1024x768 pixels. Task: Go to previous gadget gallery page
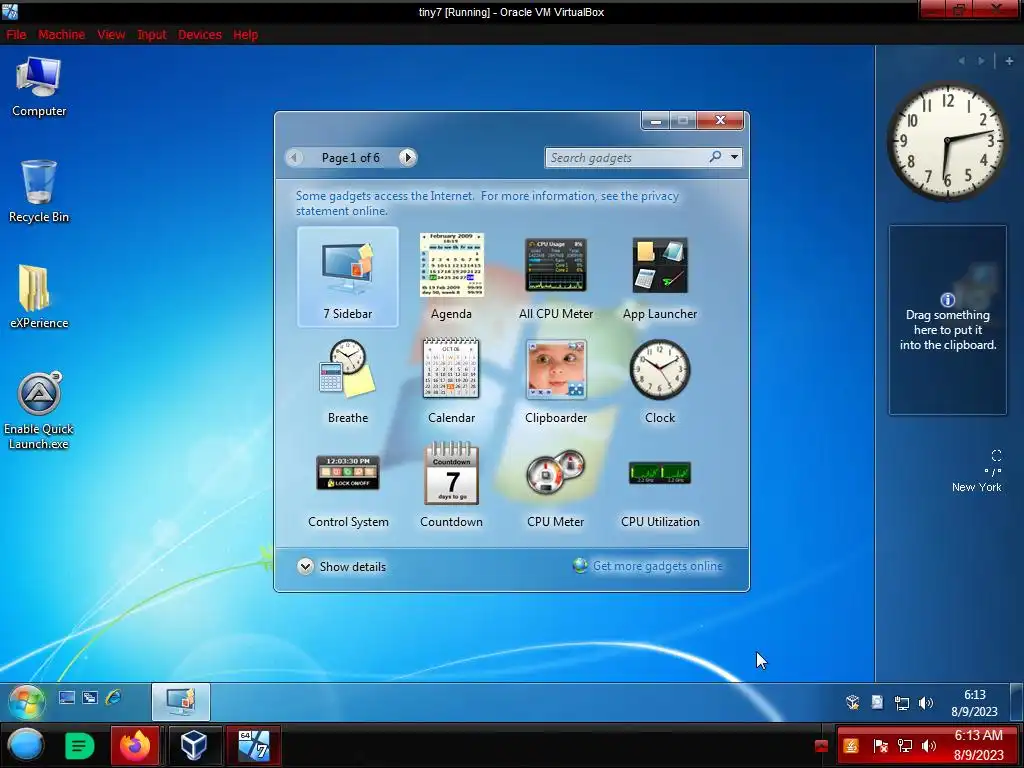294,157
